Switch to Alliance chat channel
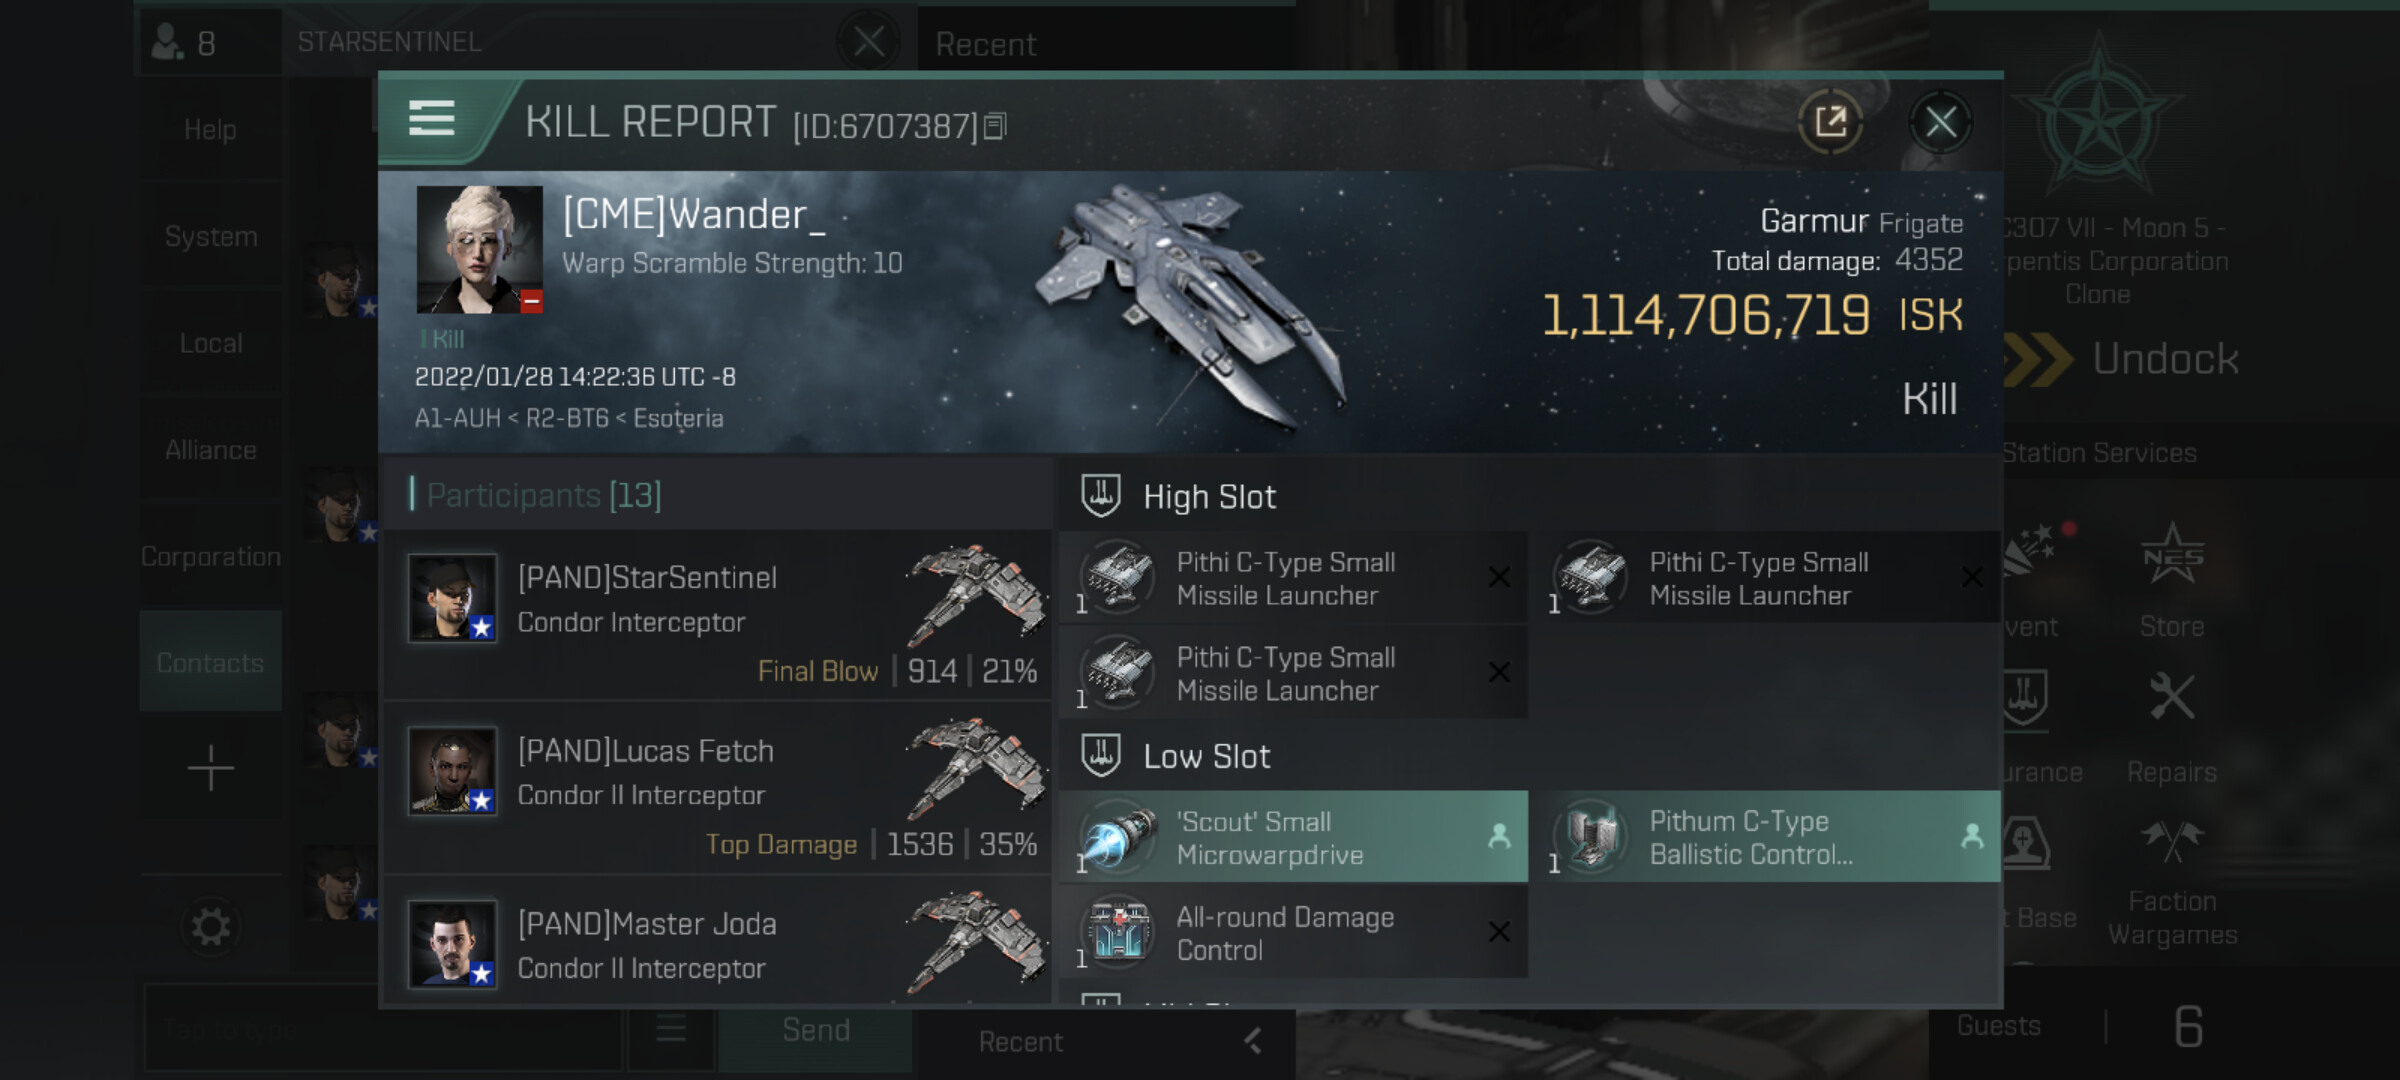This screenshot has height=1080, width=2400. click(x=211, y=450)
